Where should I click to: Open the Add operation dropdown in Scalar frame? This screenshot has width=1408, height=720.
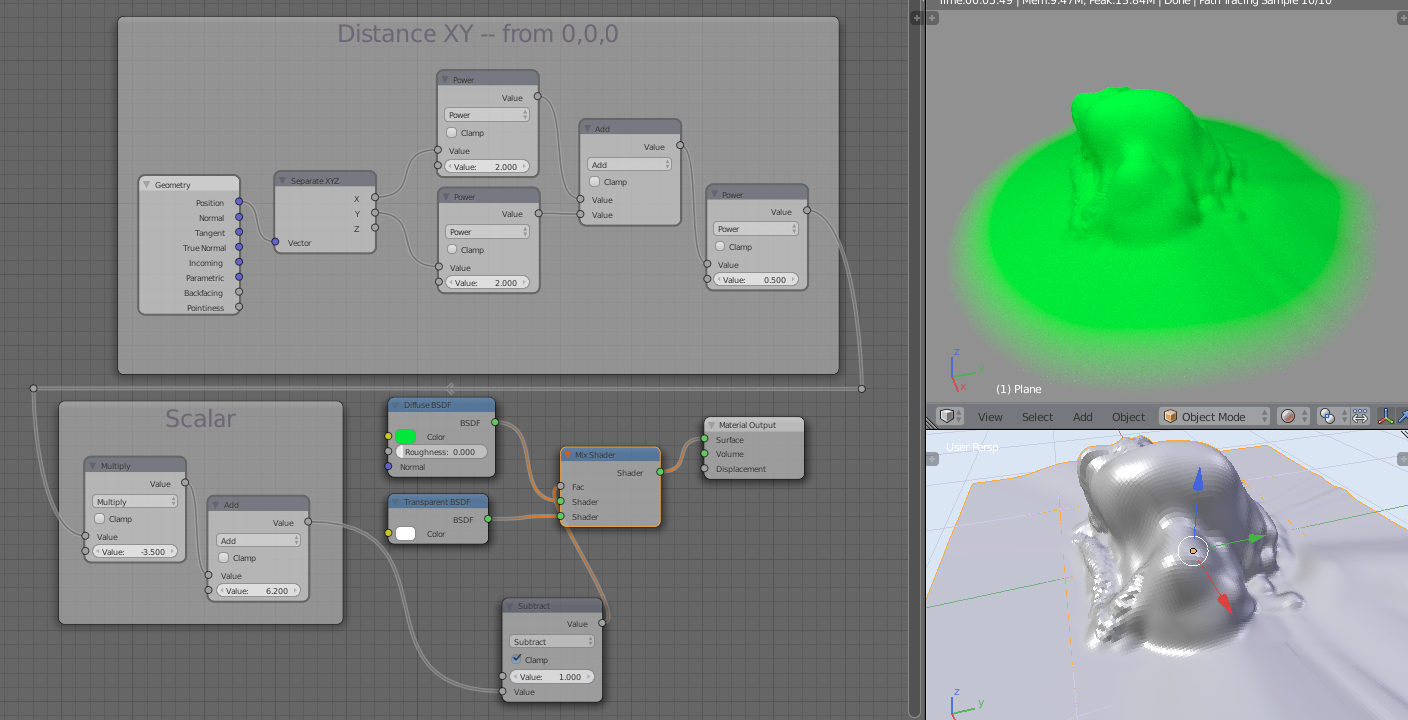[x=258, y=540]
